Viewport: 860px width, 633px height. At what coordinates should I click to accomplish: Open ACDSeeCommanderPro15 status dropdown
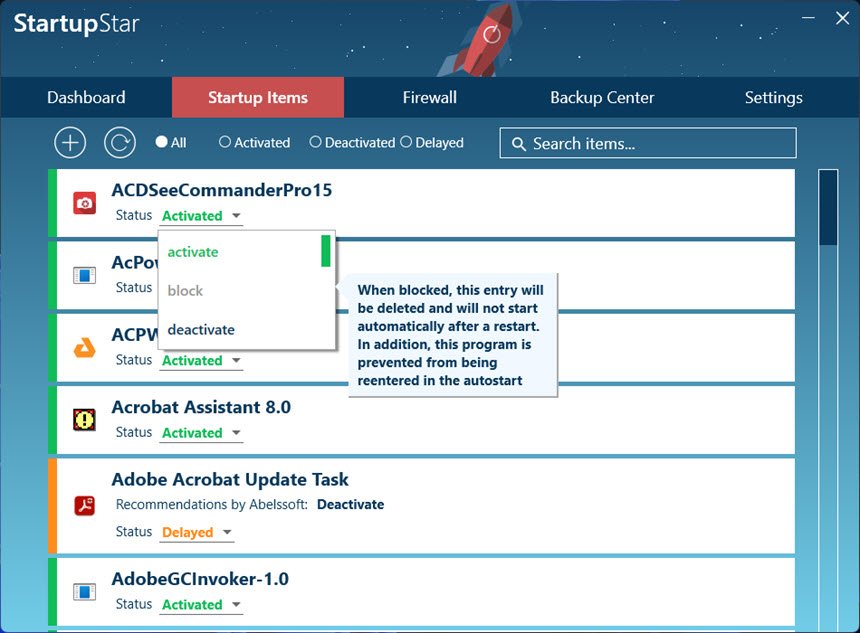pos(201,216)
